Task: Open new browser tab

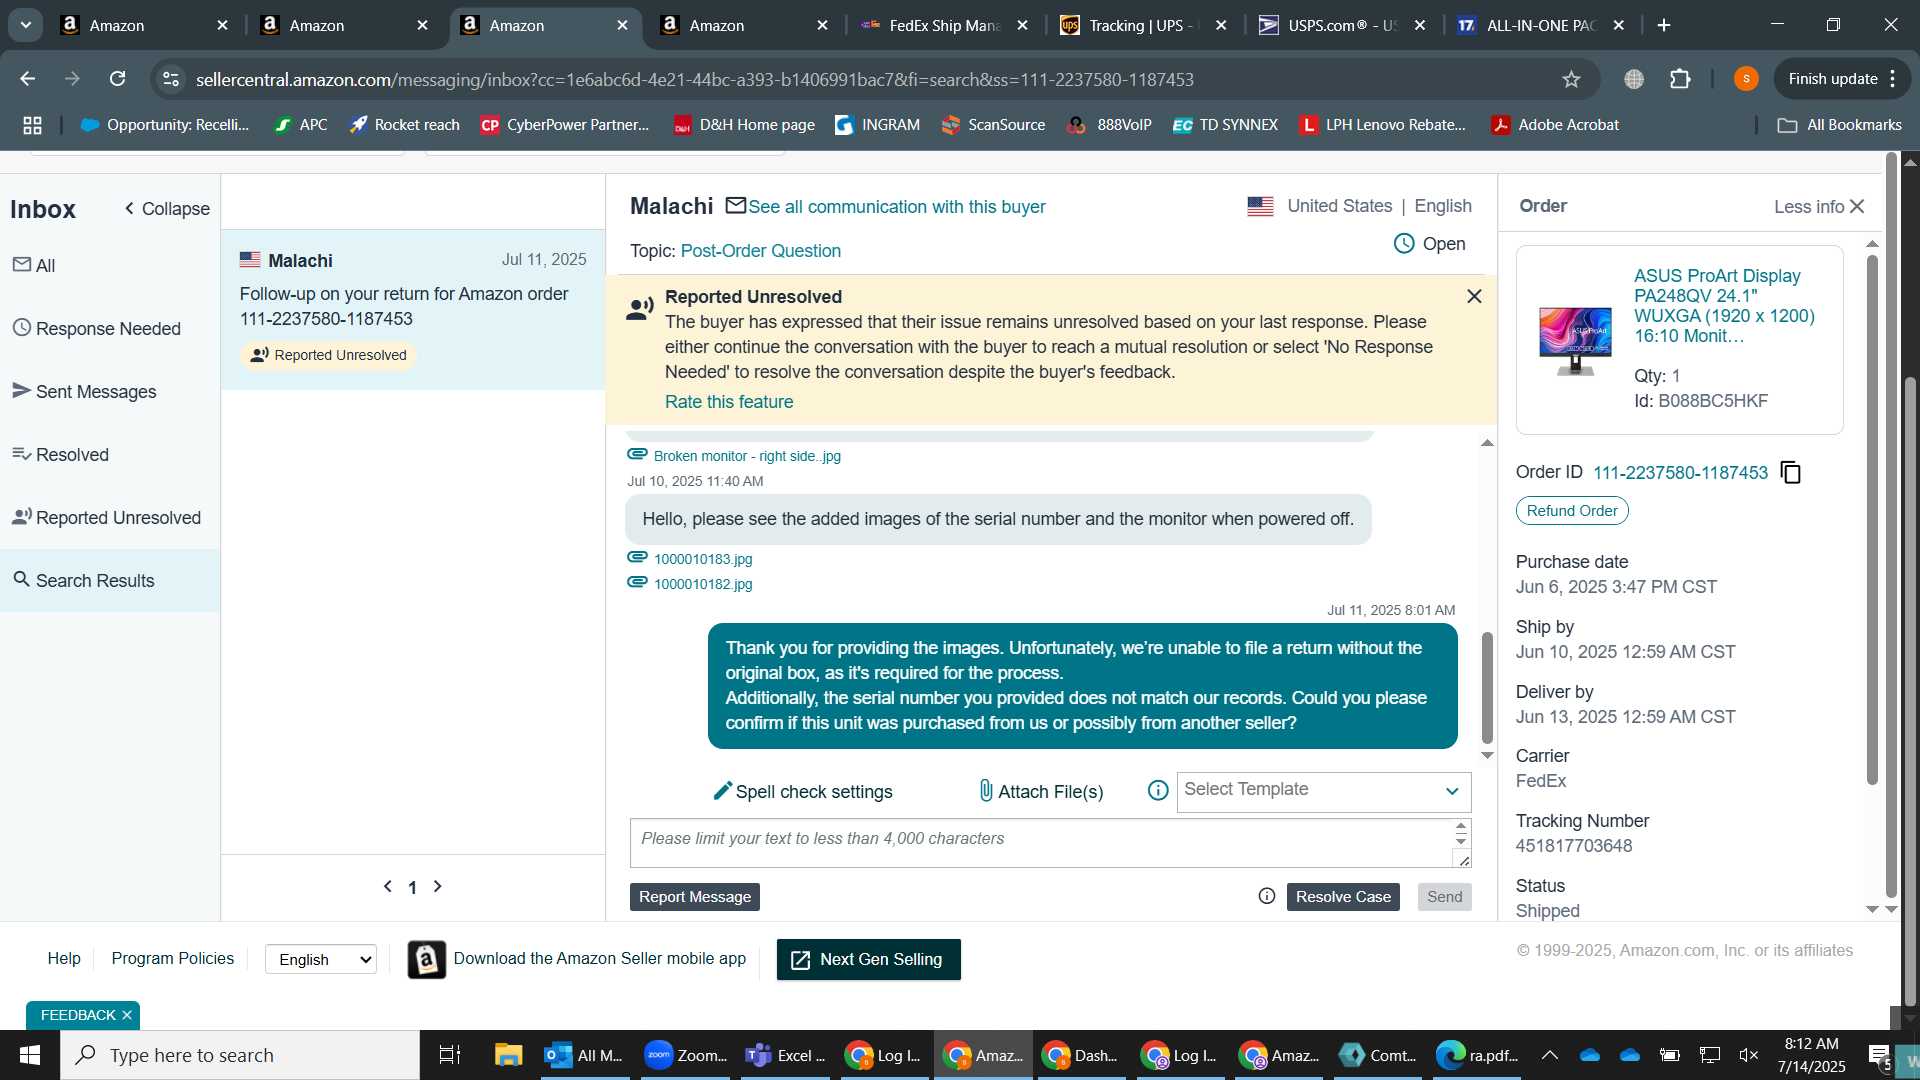Action: (x=1664, y=25)
